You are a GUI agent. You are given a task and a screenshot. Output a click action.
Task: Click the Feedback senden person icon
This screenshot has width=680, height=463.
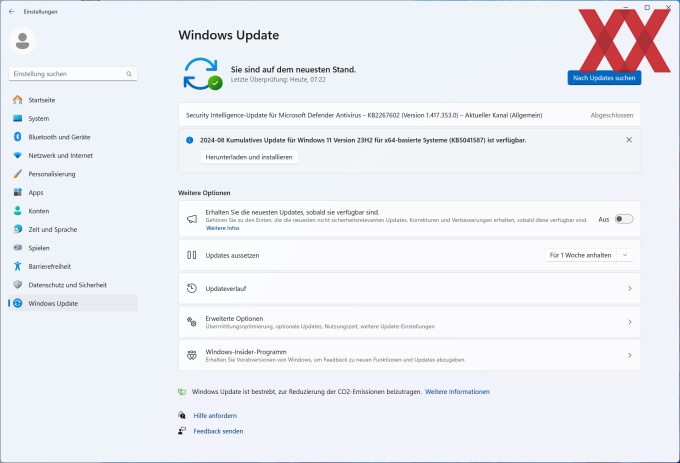coord(182,431)
